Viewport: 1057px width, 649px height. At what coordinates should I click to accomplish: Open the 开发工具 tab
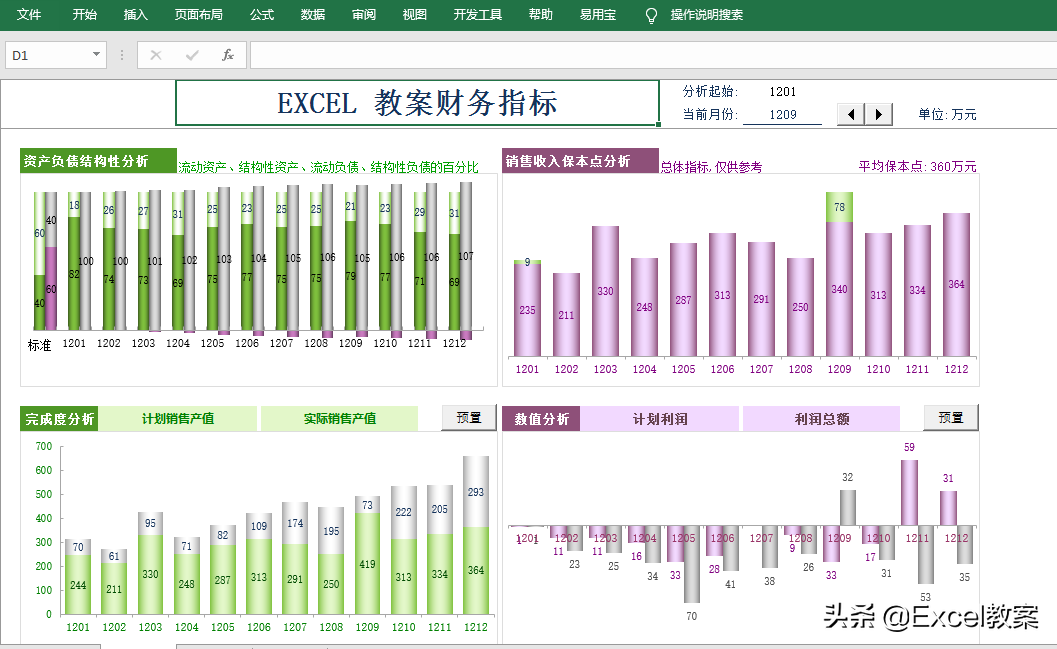pos(478,14)
